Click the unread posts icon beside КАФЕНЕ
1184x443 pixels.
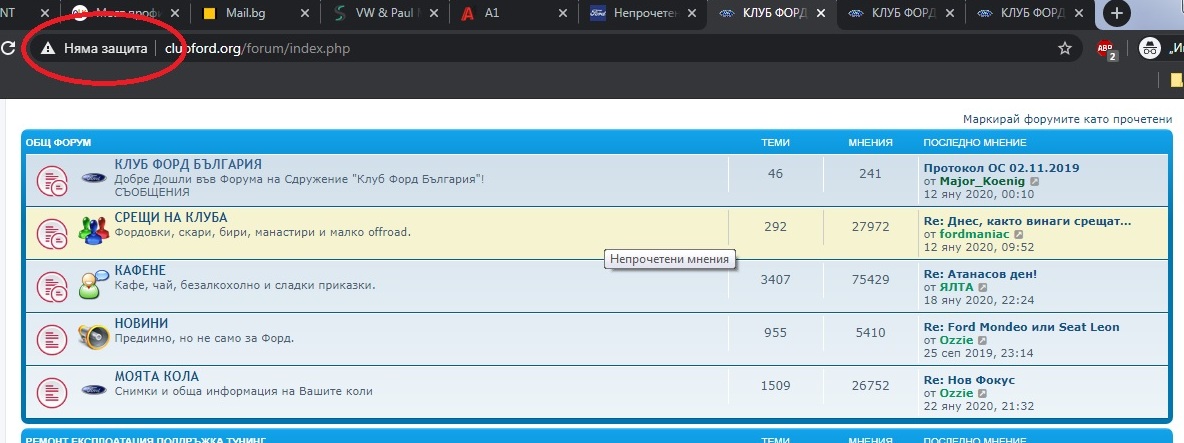point(52,285)
